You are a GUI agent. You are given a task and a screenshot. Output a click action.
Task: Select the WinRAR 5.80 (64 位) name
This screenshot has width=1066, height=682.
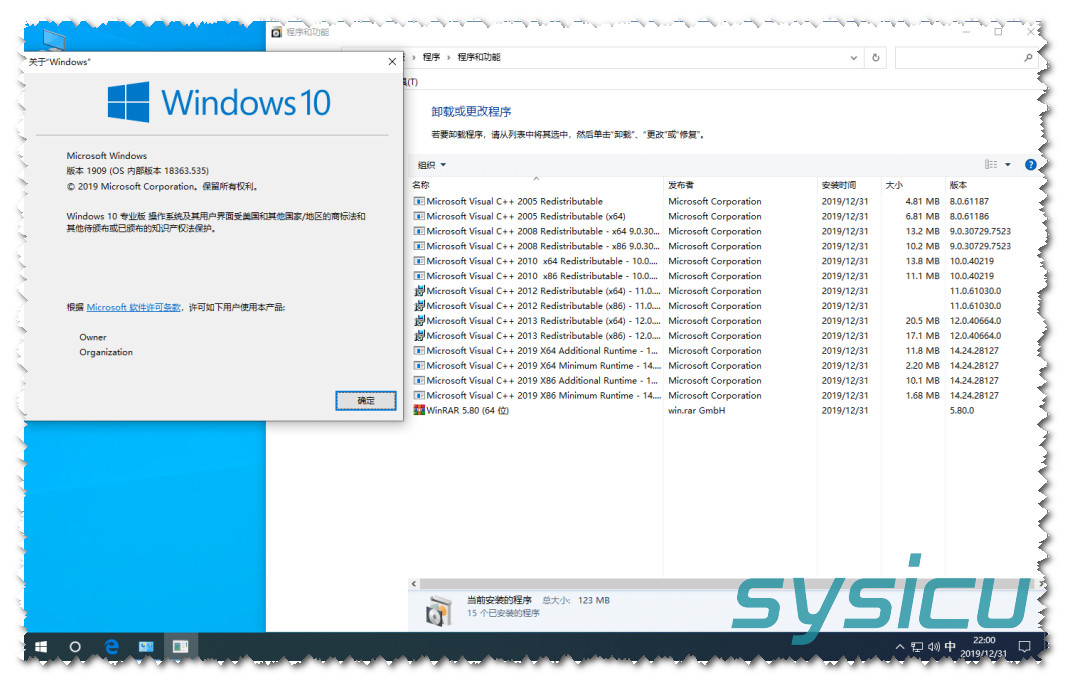click(x=468, y=411)
